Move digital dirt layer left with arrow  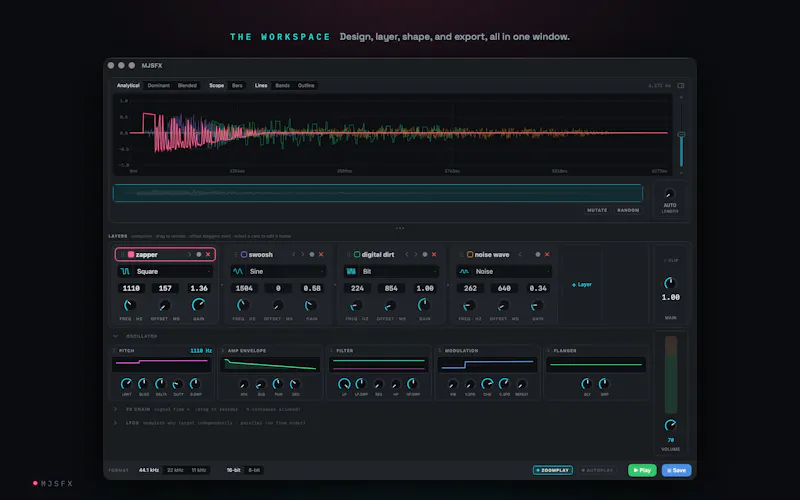407,255
